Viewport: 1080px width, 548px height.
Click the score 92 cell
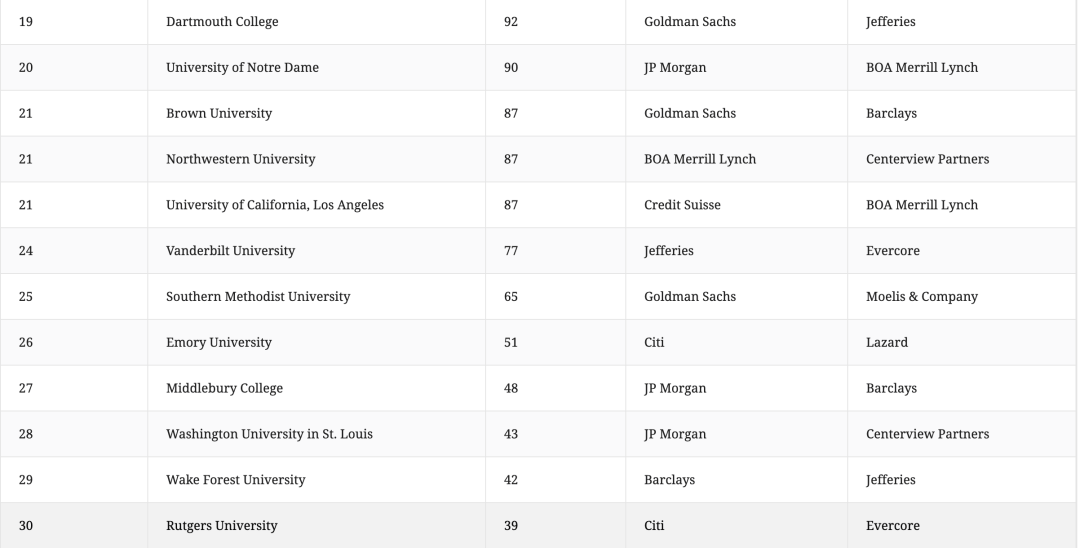(x=555, y=22)
